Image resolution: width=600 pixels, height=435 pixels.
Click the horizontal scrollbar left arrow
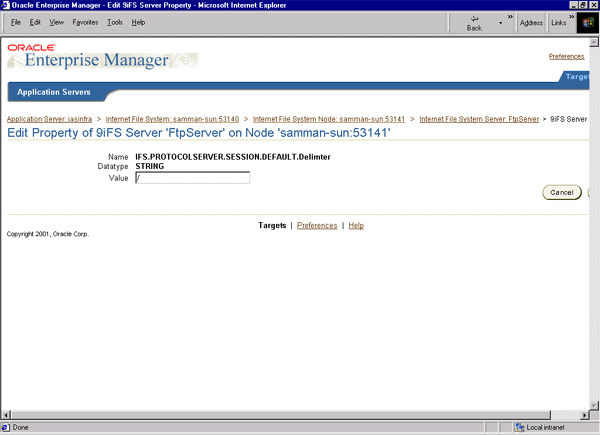point(6,415)
